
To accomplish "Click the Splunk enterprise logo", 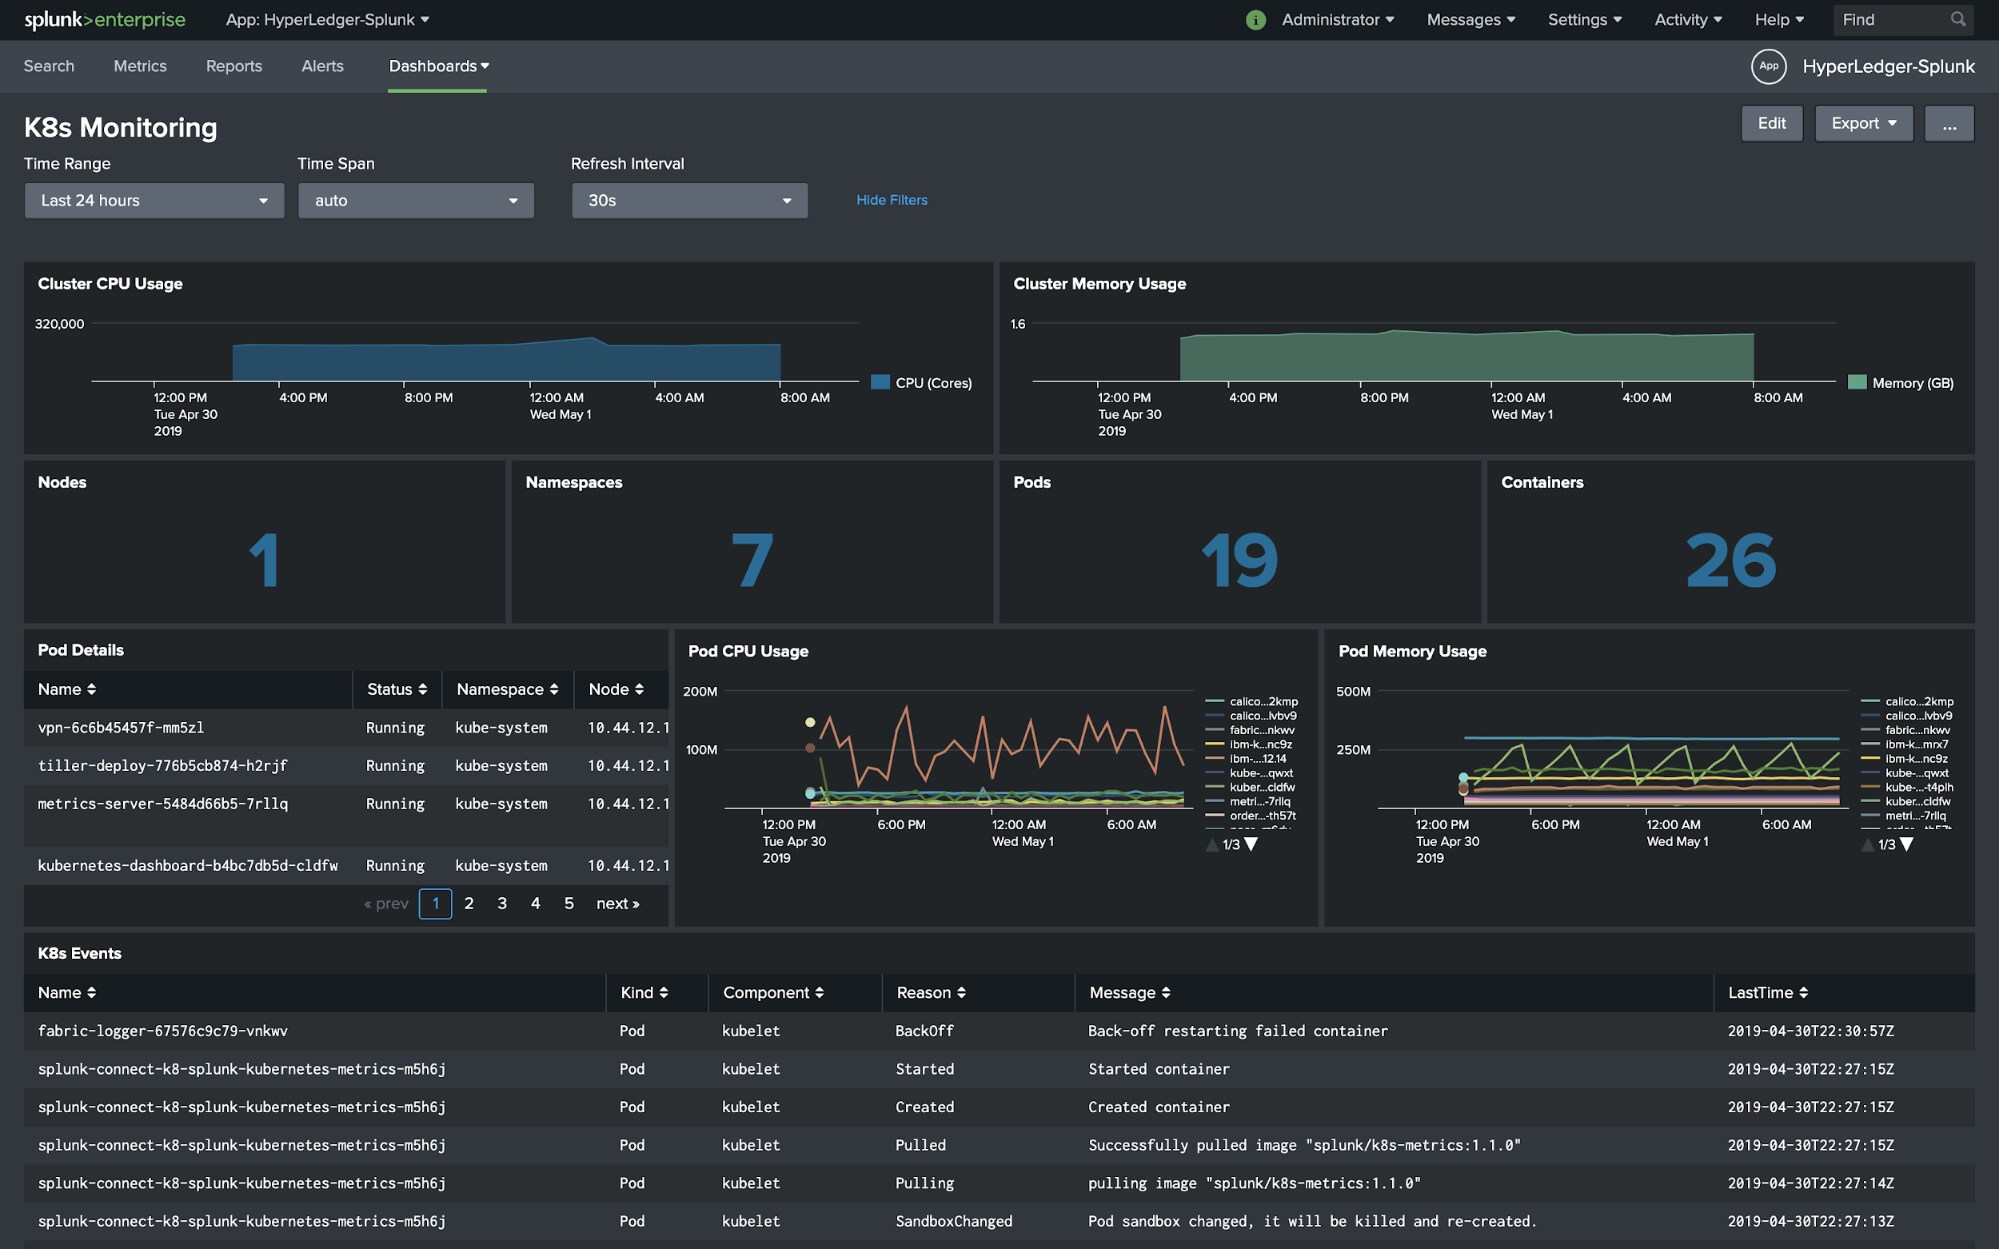I will tap(104, 19).
